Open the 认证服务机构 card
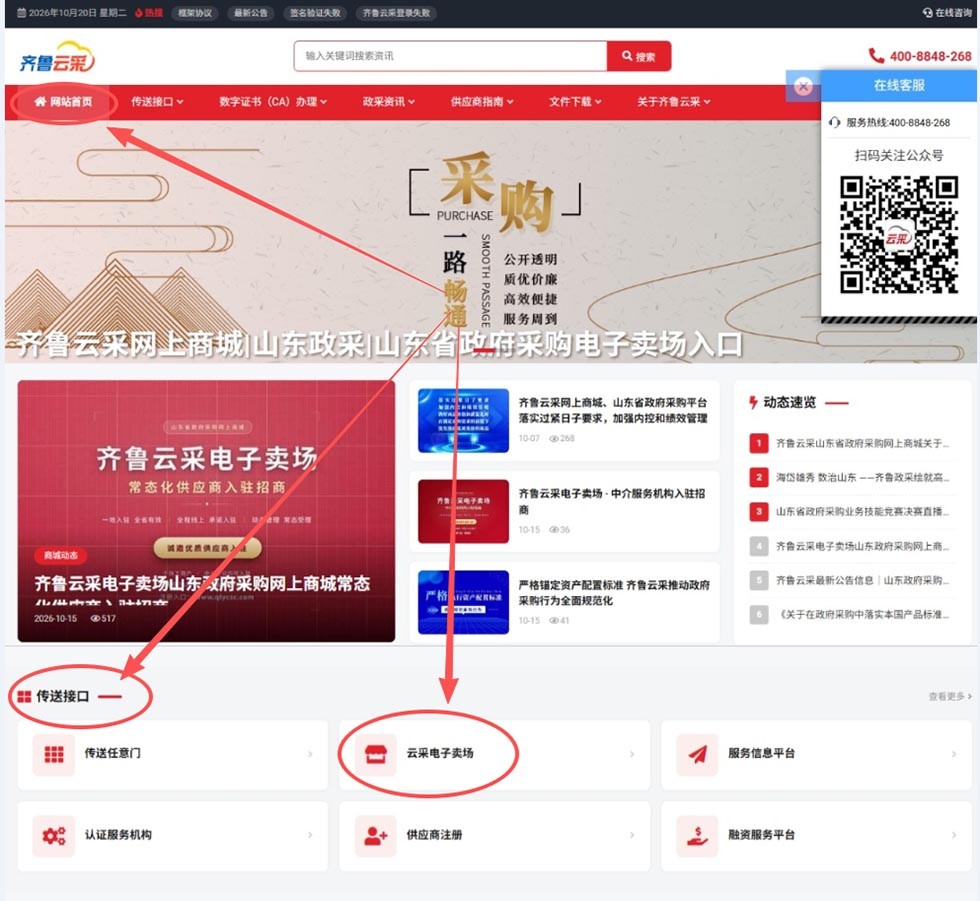Viewport: 980px width, 901px height. tap(172, 835)
